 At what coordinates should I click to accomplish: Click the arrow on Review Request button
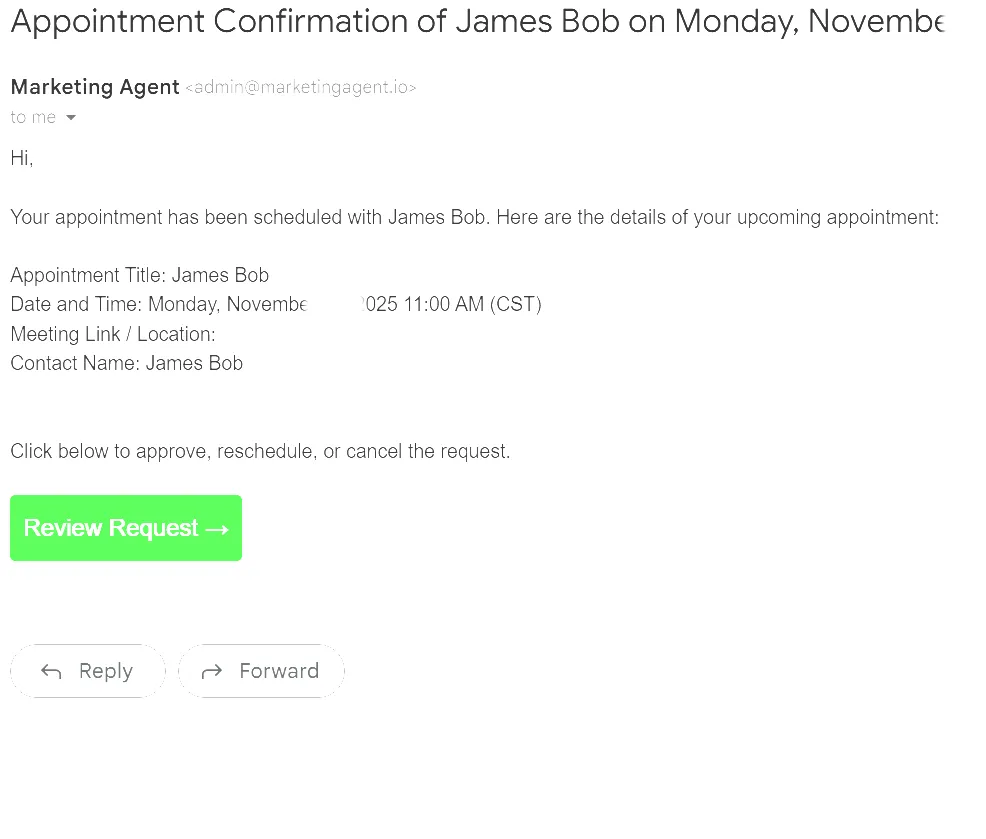[217, 529]
